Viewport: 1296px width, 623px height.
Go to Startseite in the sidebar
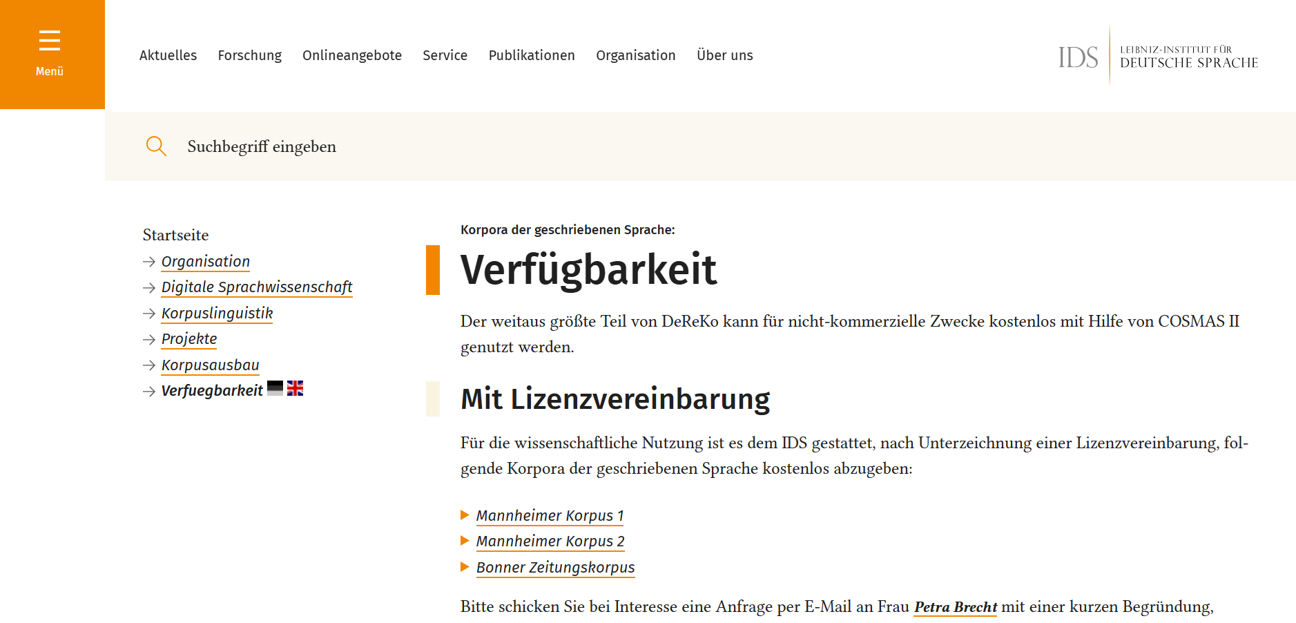point(174,234)
